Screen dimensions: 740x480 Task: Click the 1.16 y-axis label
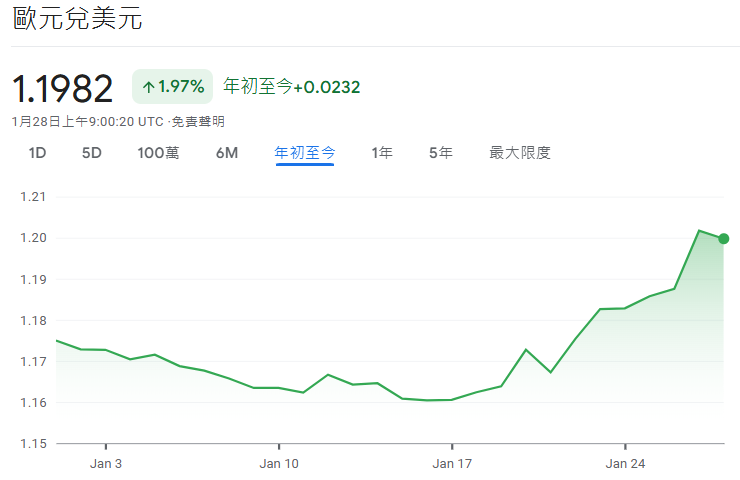[33, 403]
